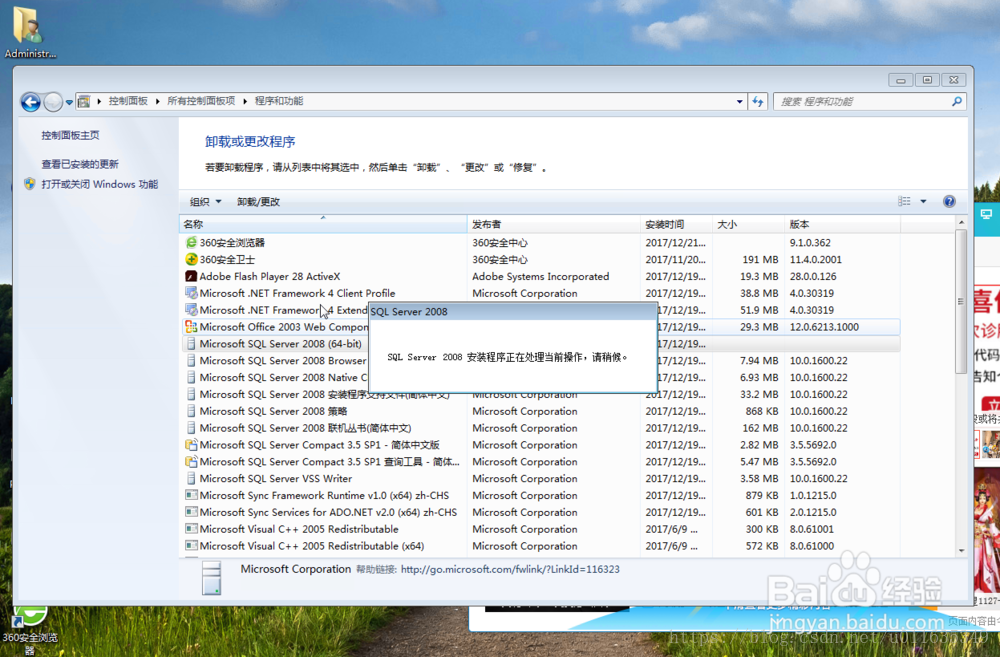
Task: Expand the view options dropdown arrow
Action: (923, 202)
